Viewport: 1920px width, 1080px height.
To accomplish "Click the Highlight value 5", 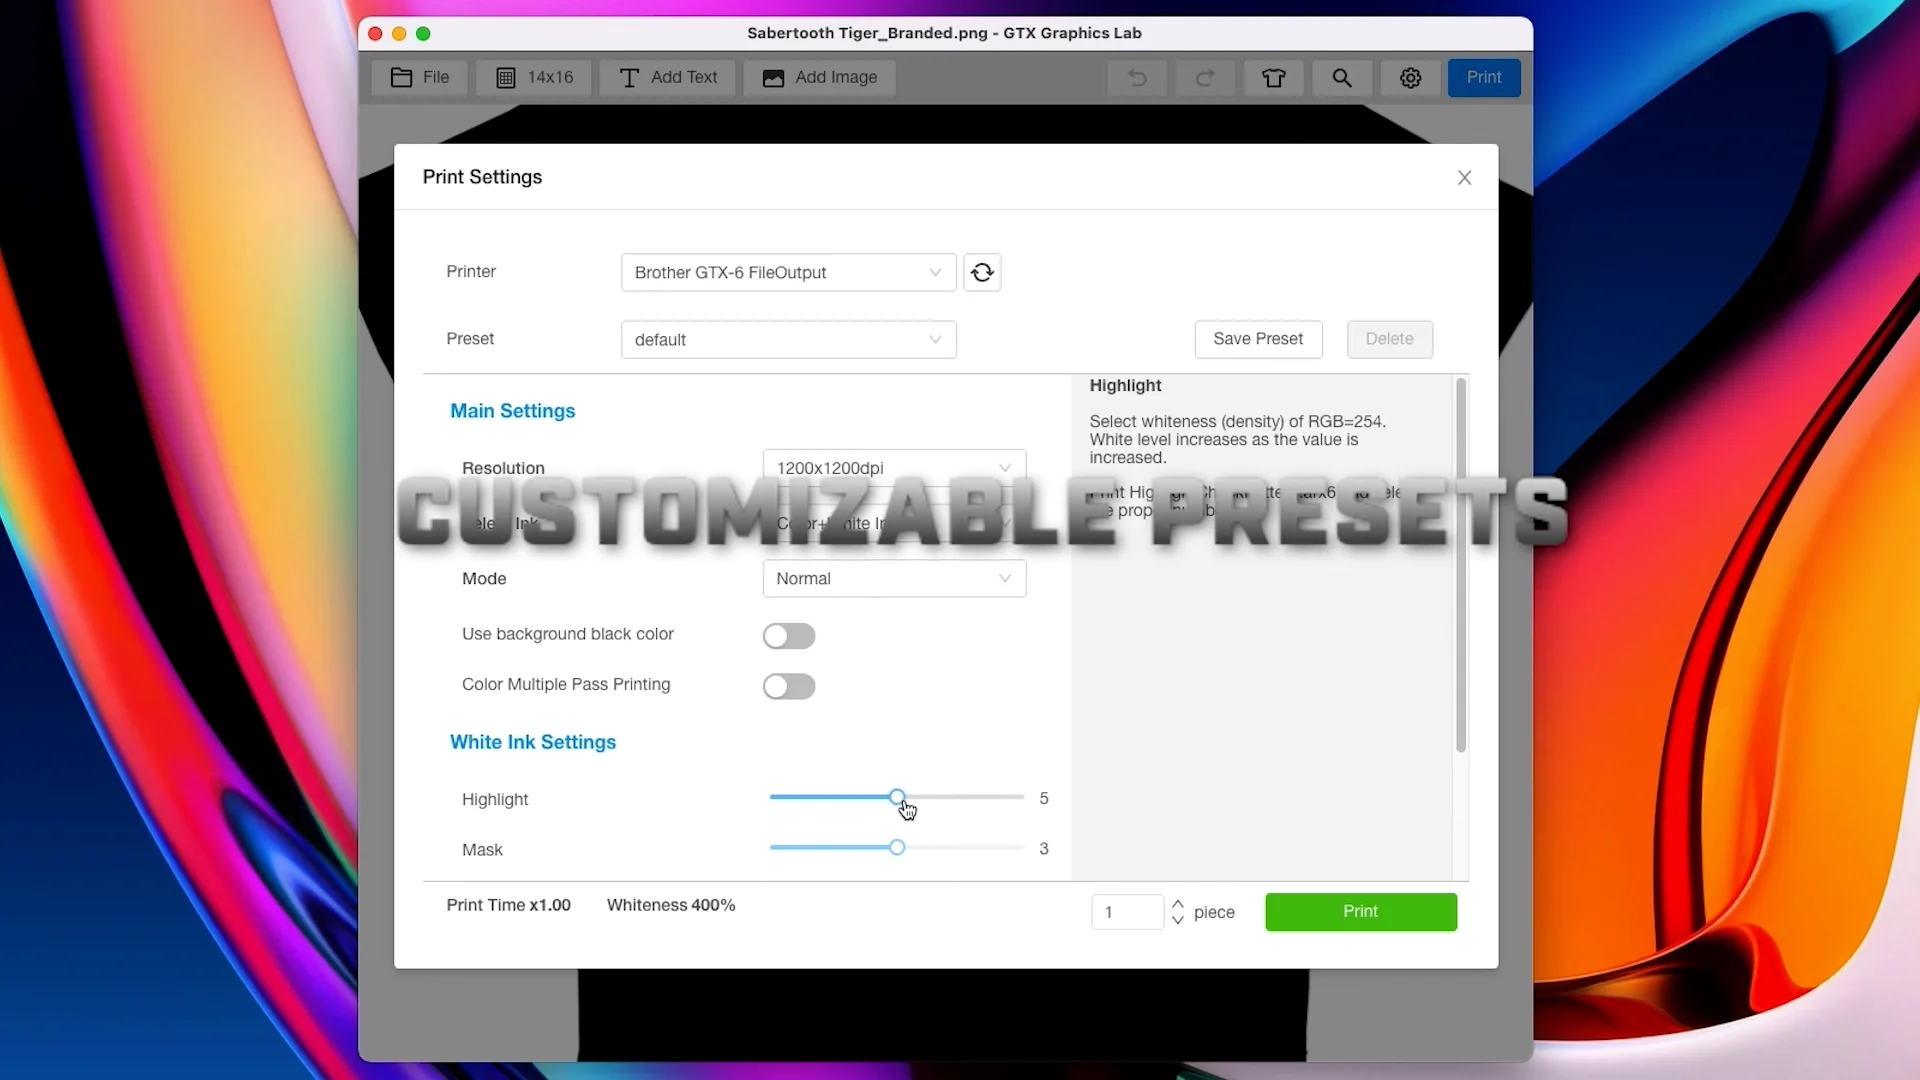I will [1044, 798].
